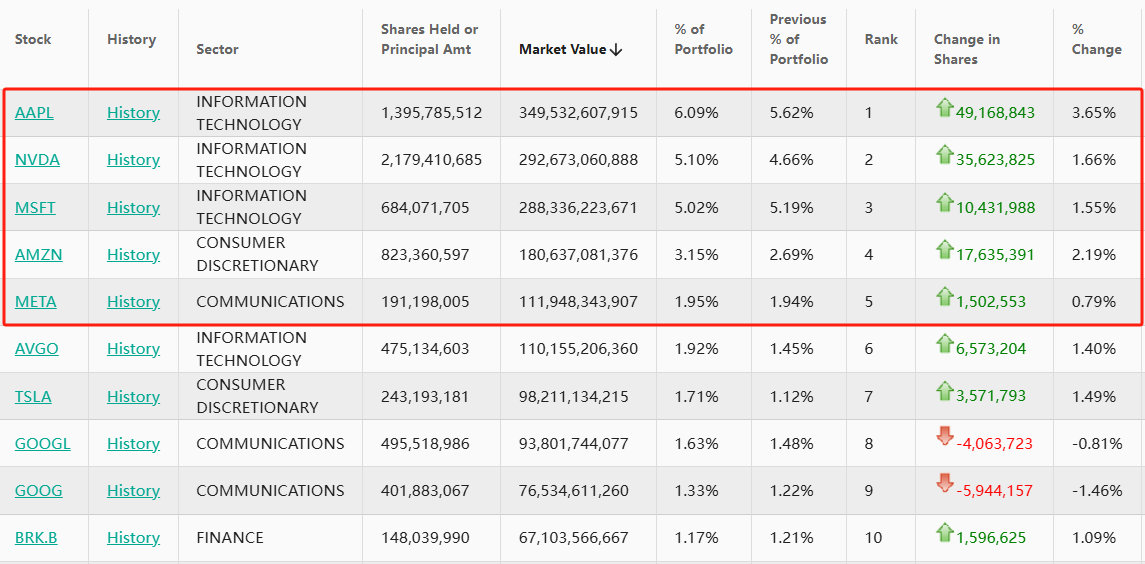The width and height of the screenshot is (1145, 564).
Task: Click the red down arrow in GOOG row
Action: tap(944, 484)
